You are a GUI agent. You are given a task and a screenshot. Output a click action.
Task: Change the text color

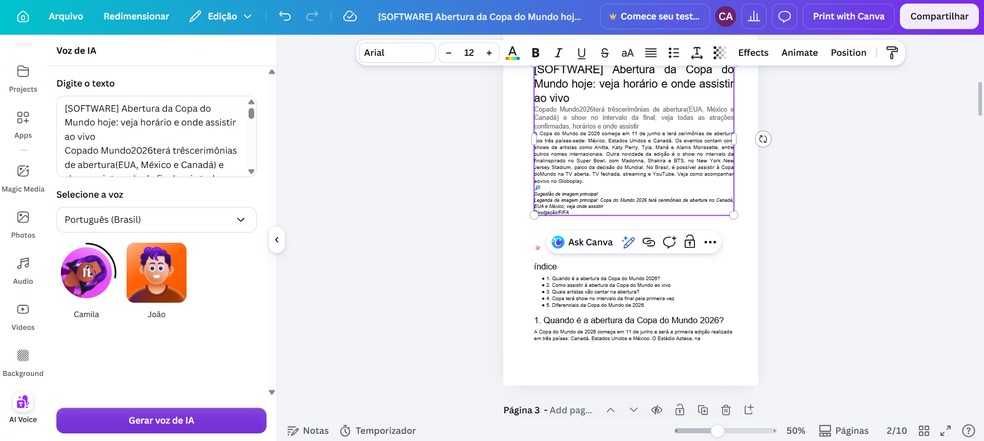coord(513,53)
